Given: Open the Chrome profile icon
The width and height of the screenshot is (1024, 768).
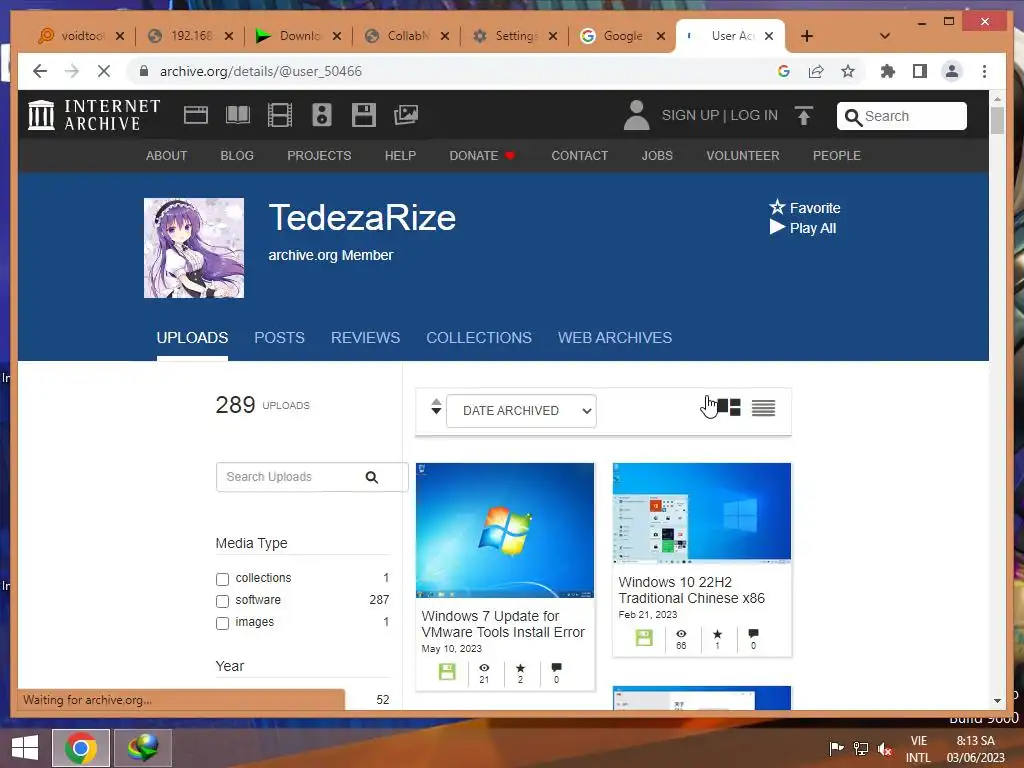Looking at the screenshot, I should (952, 71).
